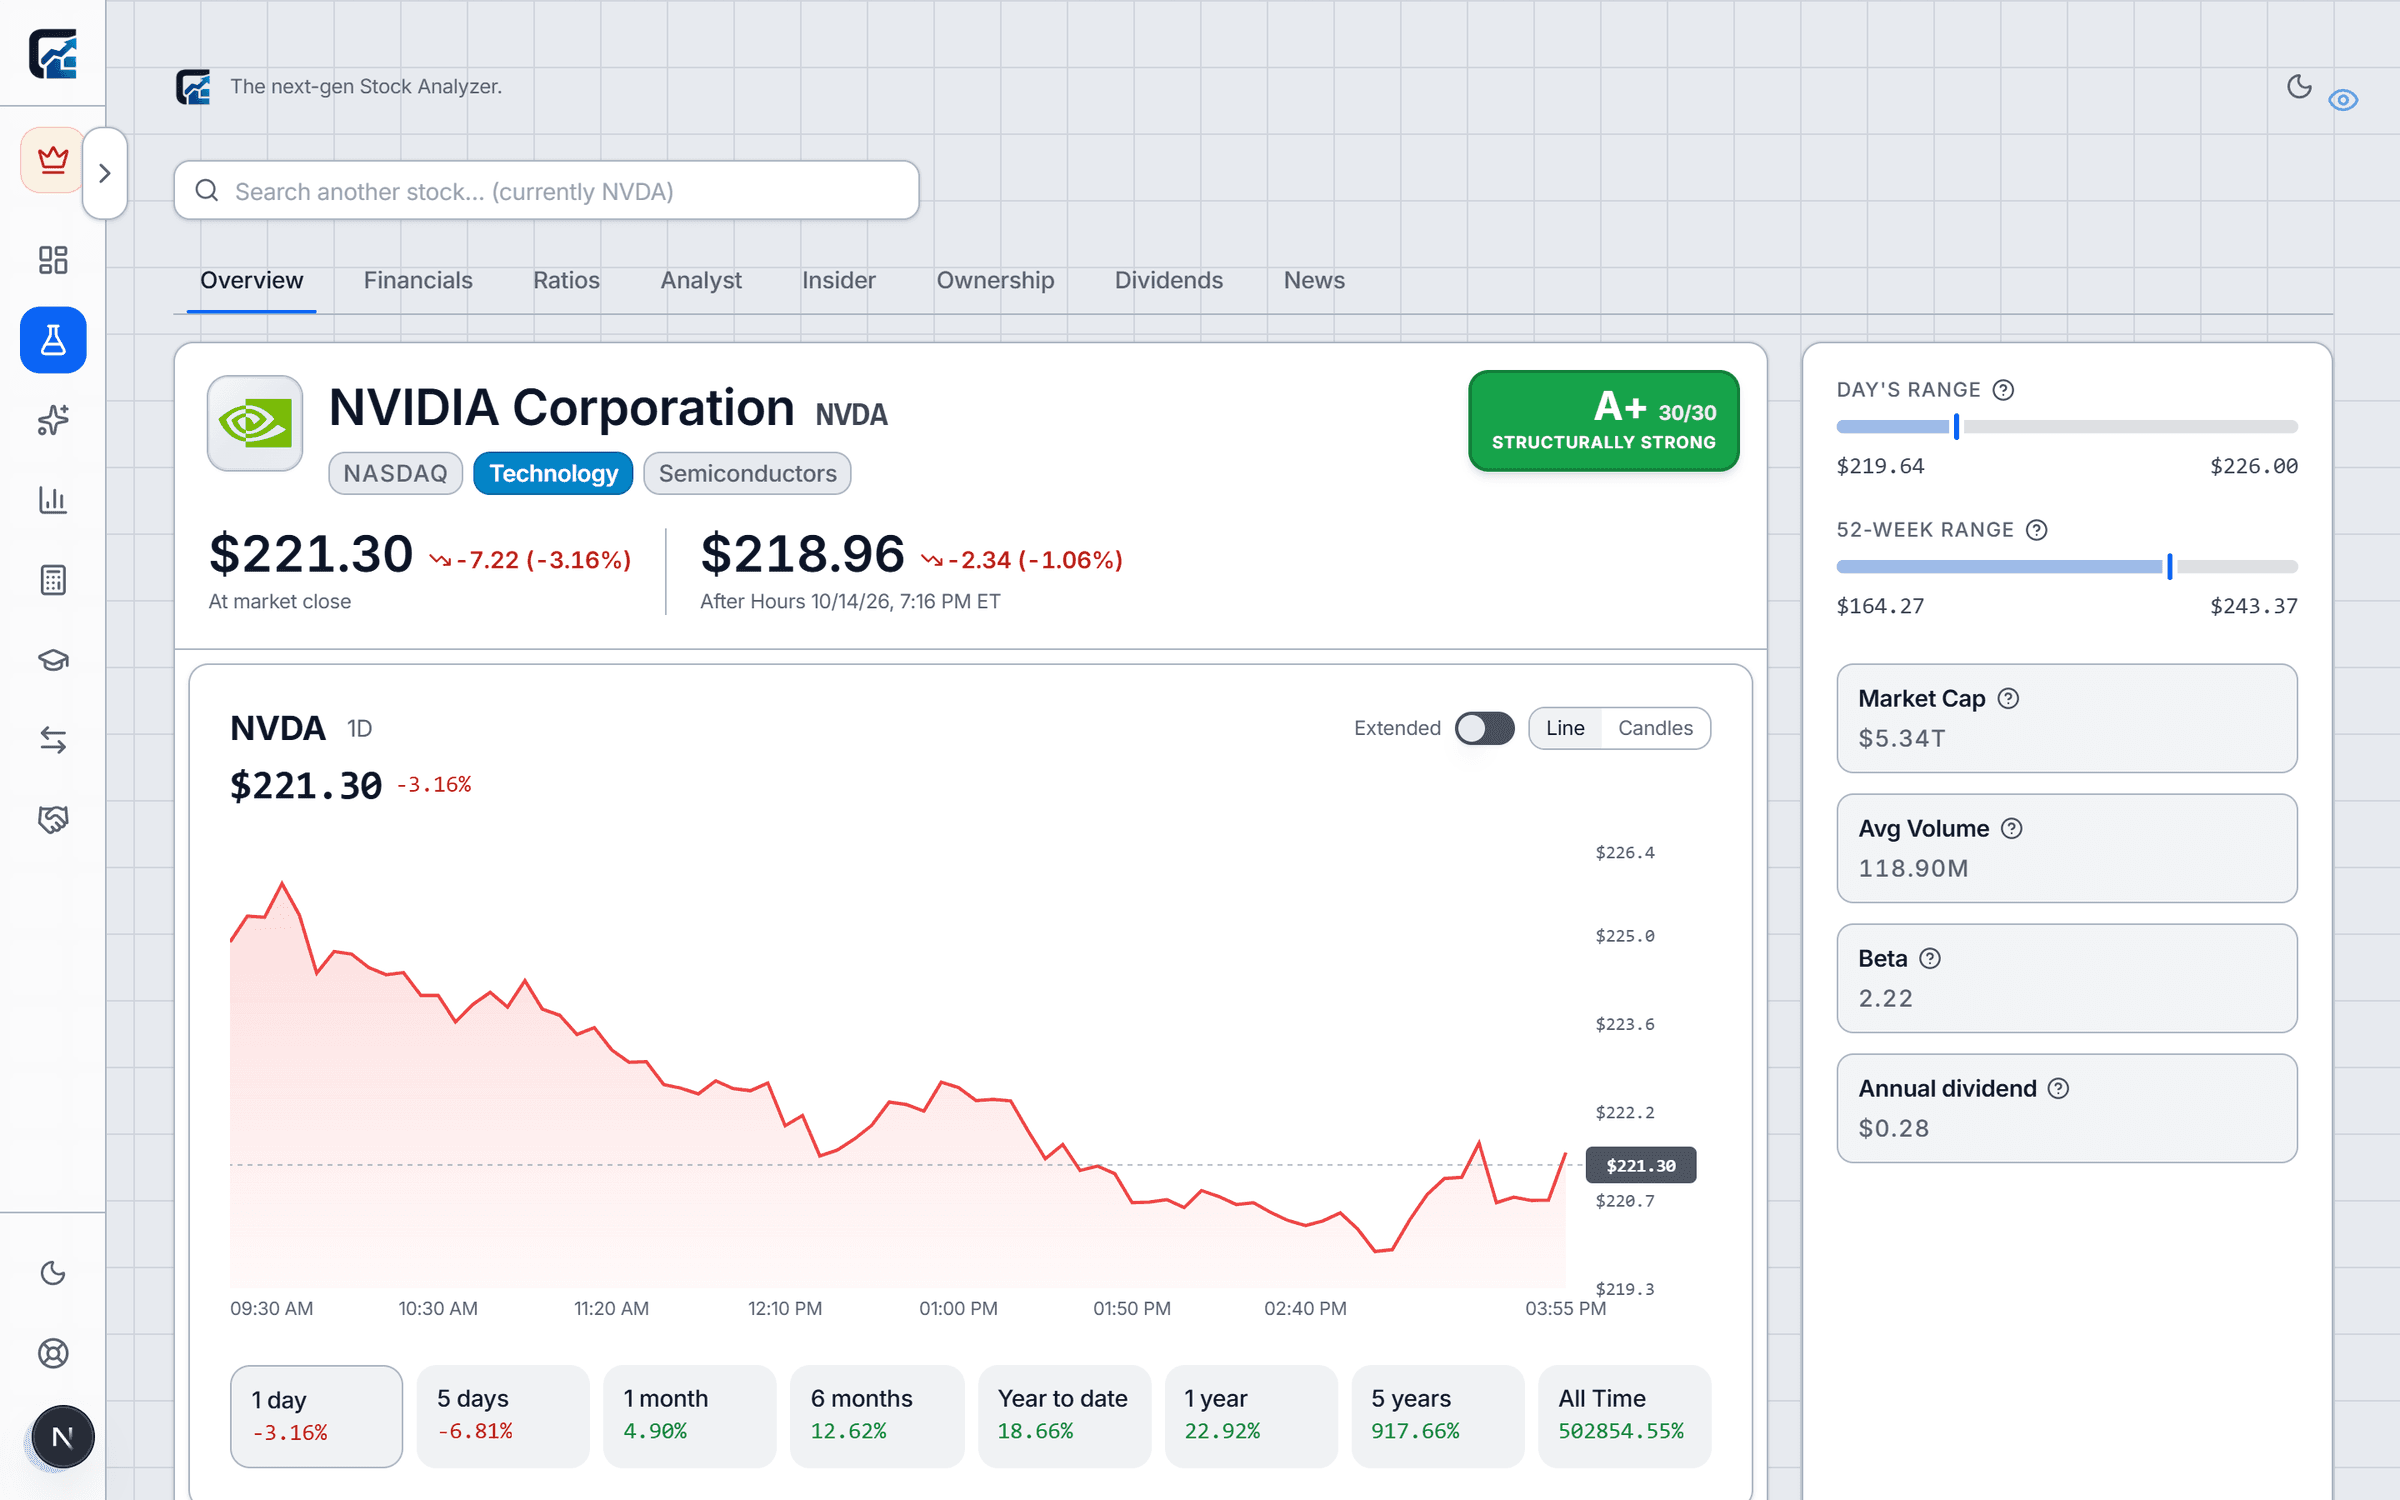Screen dimensions: 2400x1500
Task: Select the 5 days timeframe button
Action: click(x=503, y=1416)
